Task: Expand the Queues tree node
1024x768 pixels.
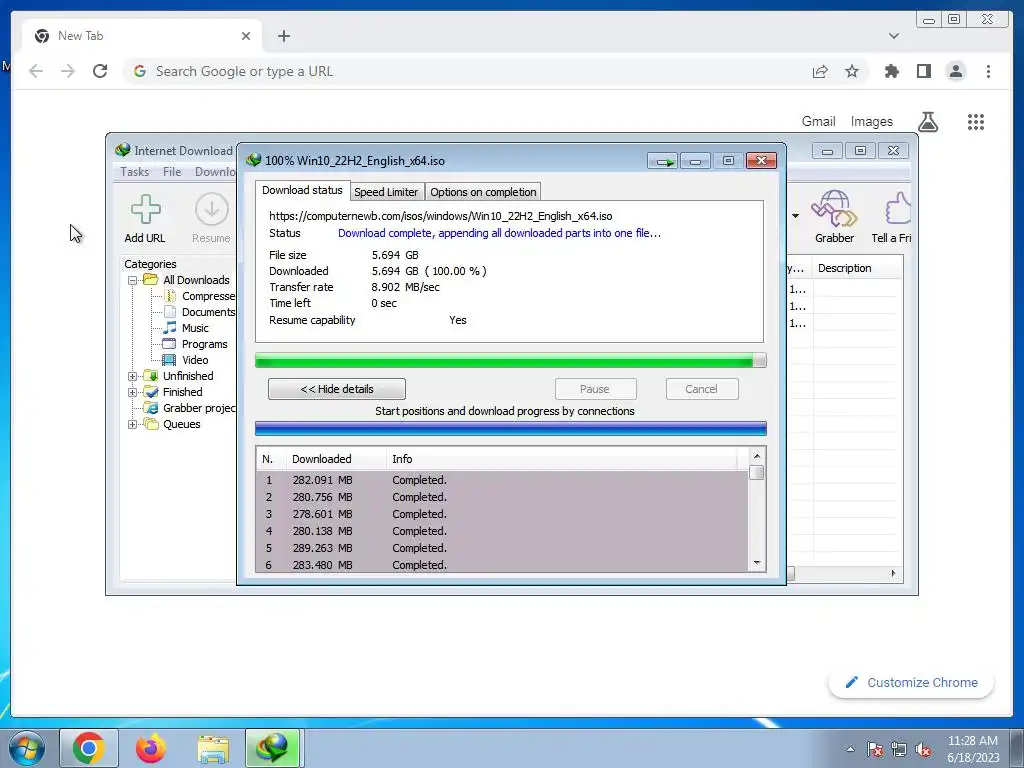Action: click(x=133, y=424)
